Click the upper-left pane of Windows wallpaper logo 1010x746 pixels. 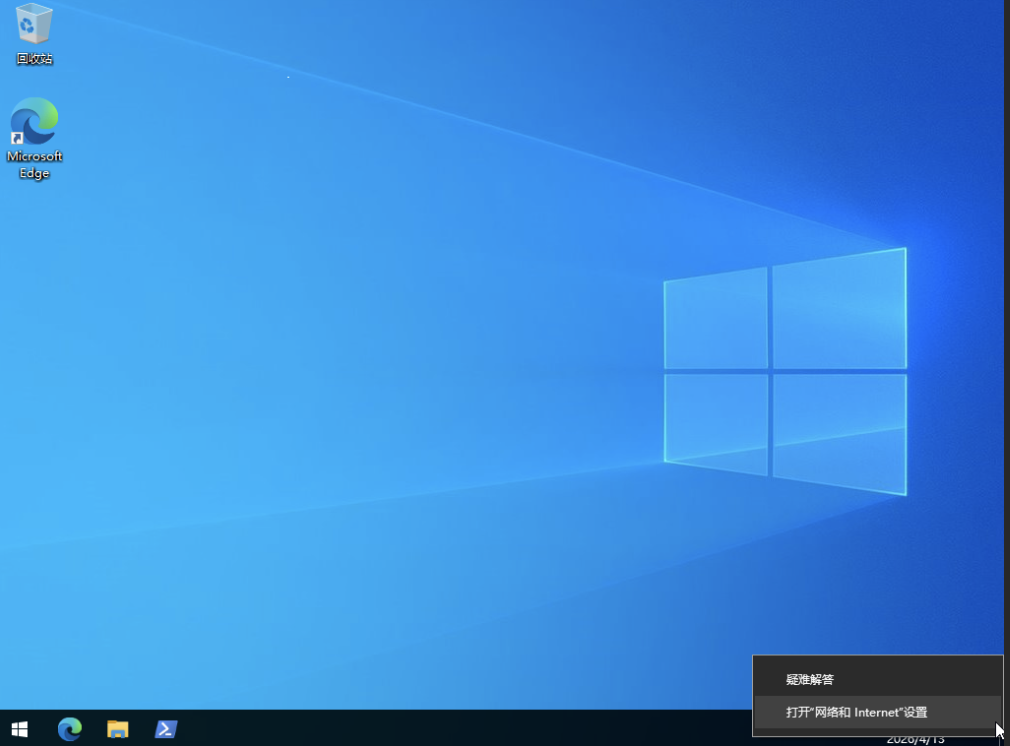(717, 320)
